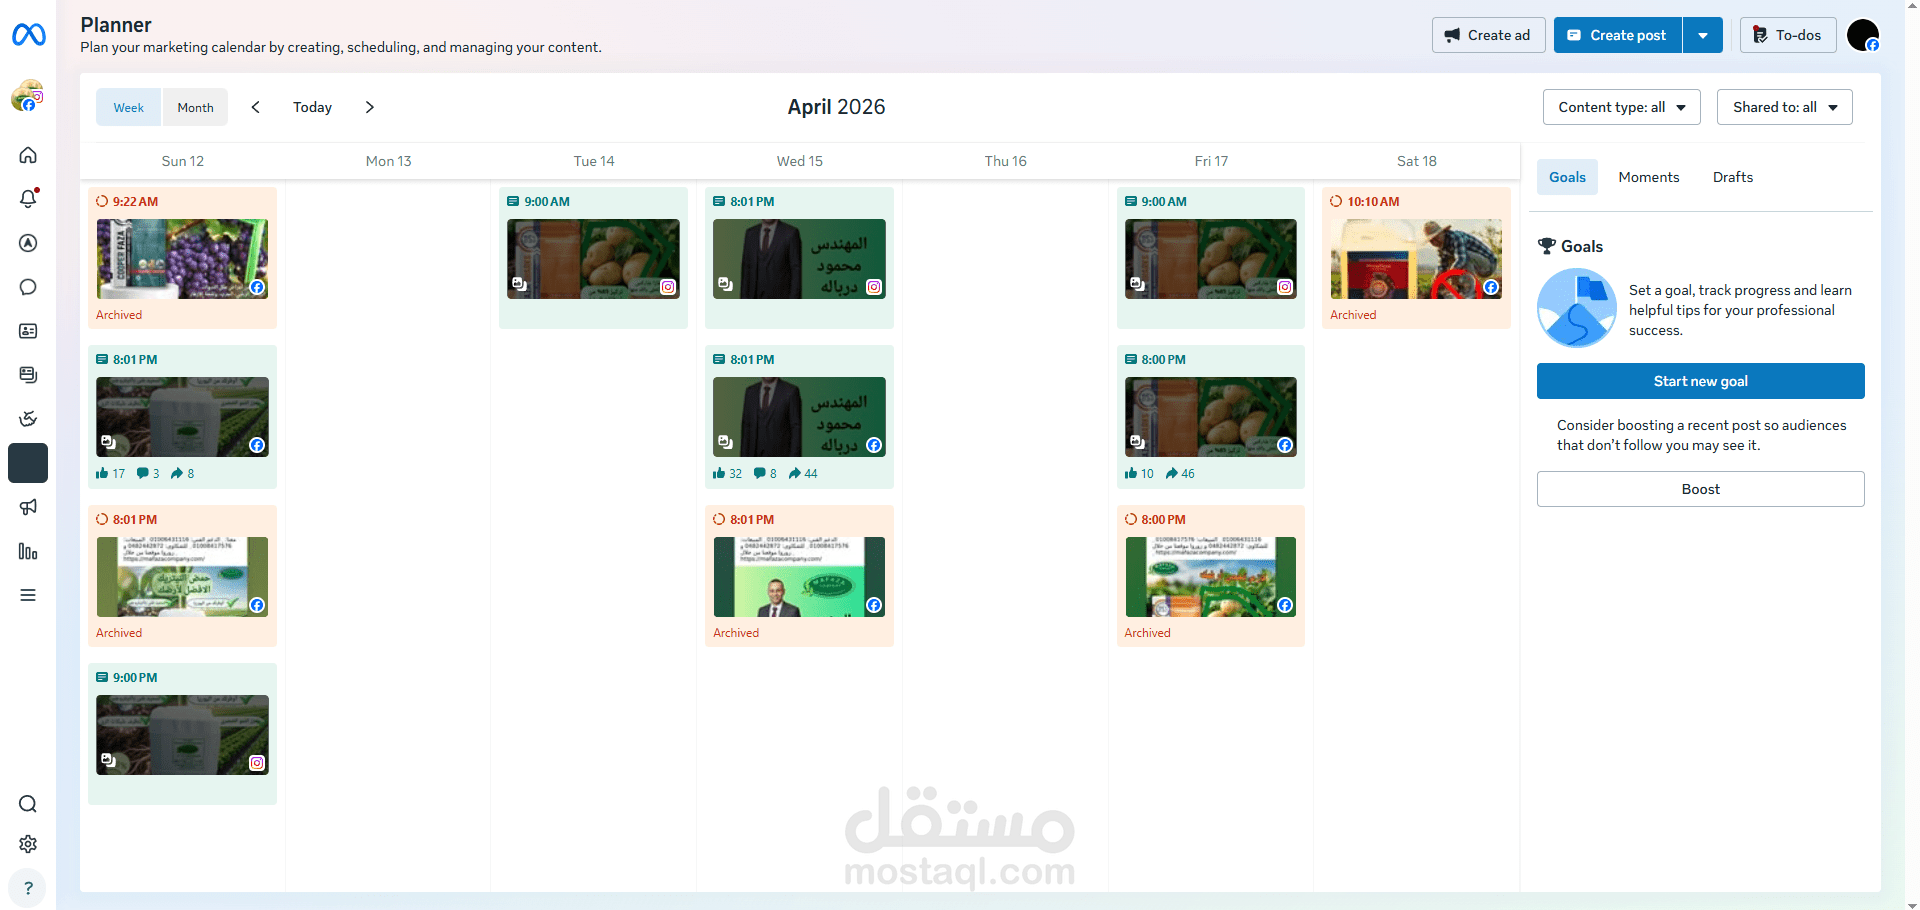Click the Meta logo in the sidebar
The image size is (1920, 910).
click(28, 35)
